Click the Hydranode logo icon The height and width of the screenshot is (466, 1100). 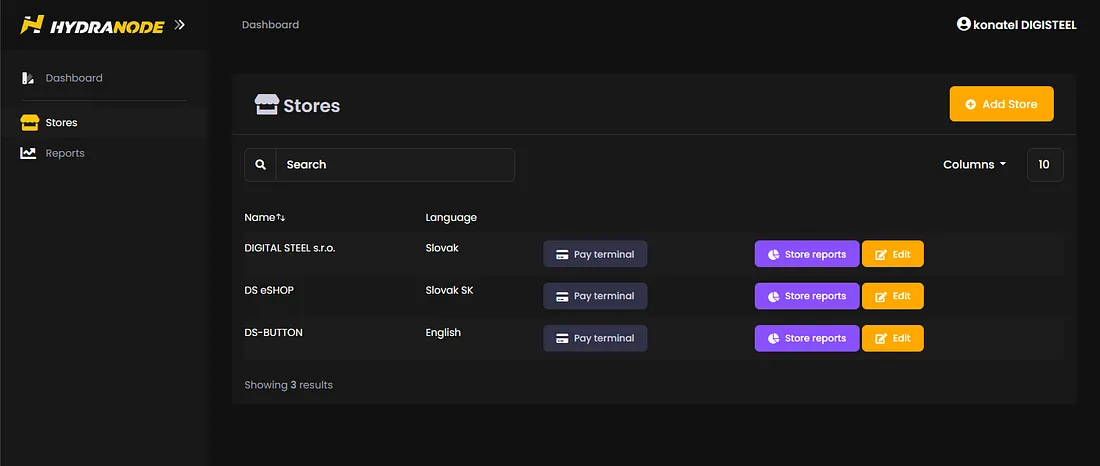click(32, 25)
